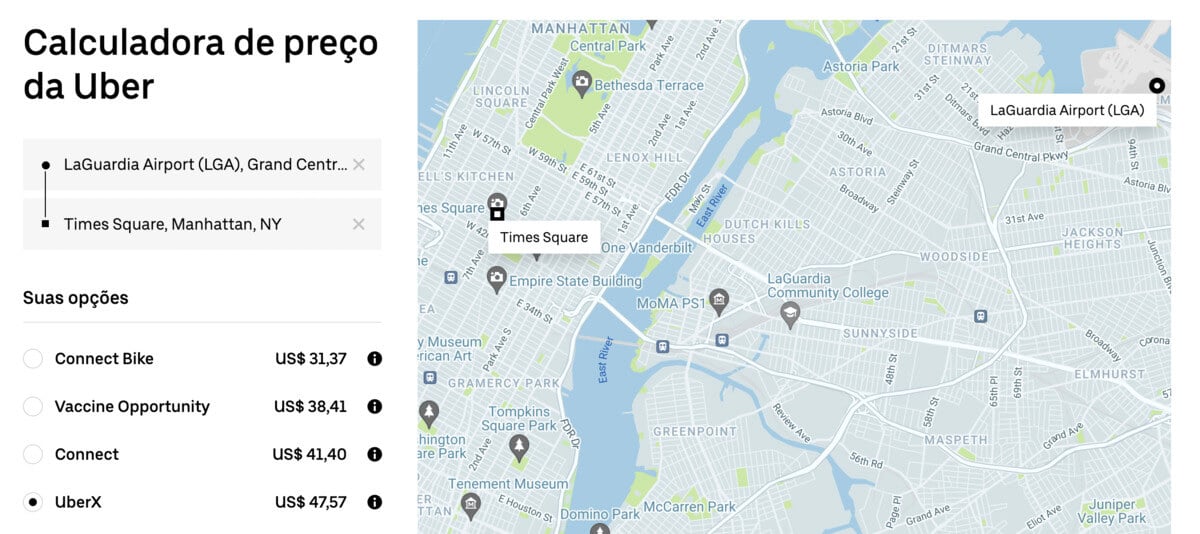Select the Connect Bike radio option

33,359
